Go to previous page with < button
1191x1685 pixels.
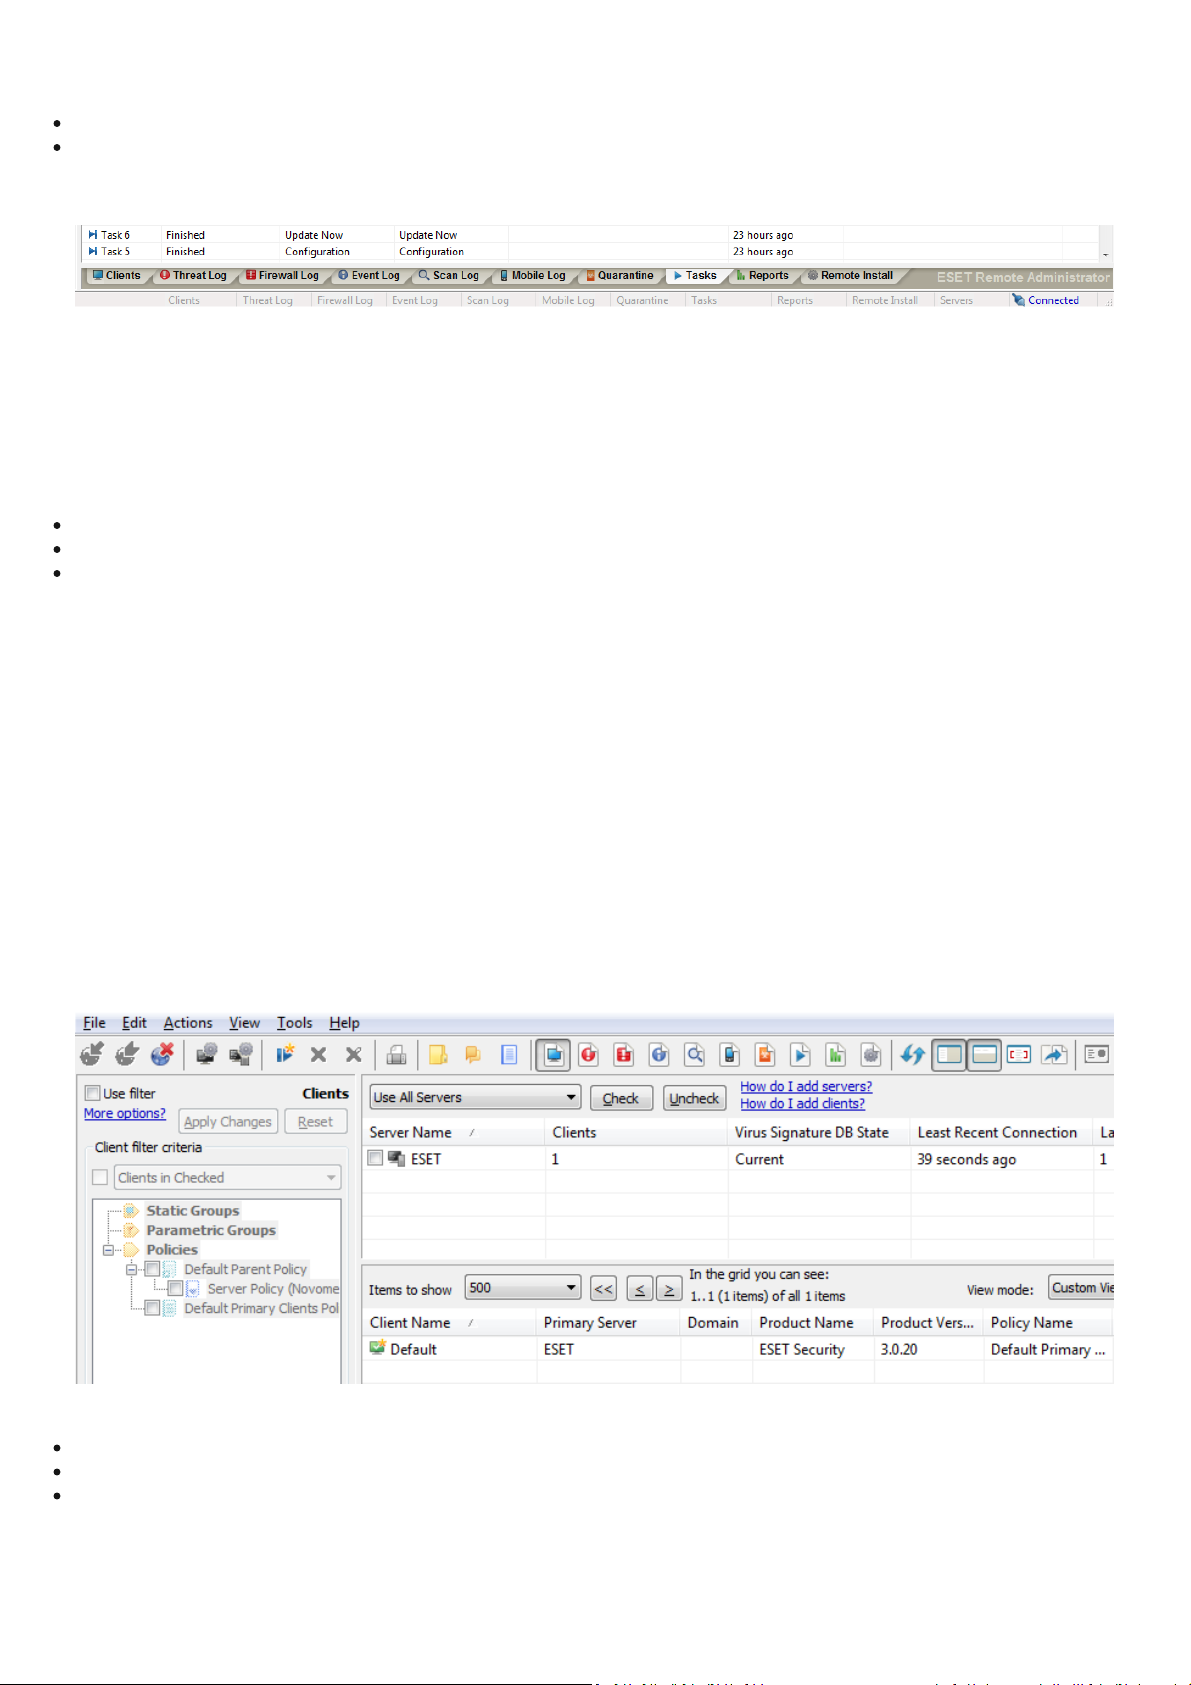tap(640, 1289)
